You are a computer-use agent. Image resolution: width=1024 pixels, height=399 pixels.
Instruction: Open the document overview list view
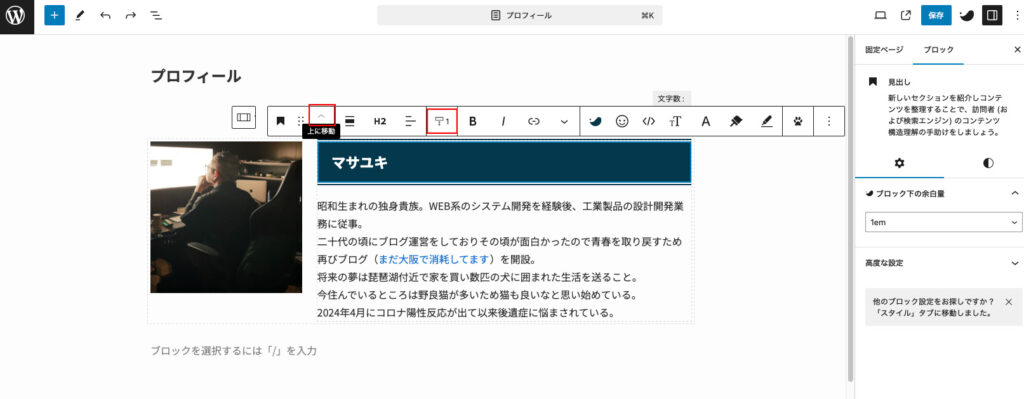pyautogui.click(x=155, y=15)
